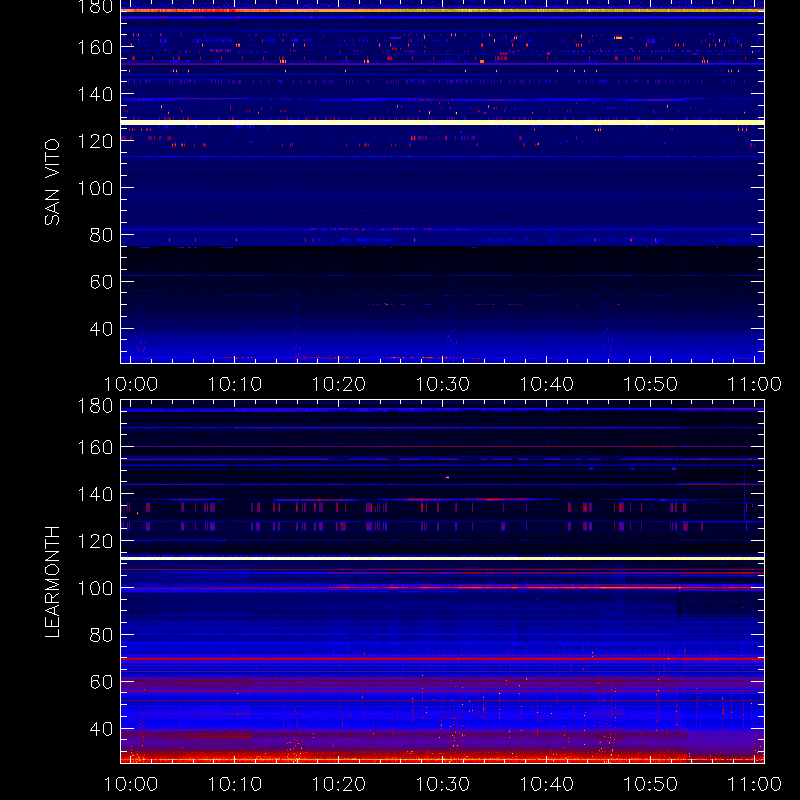This screenshot has height=800, width=800.
Task: Click the bright white band in Learmonth spectrogram
Action: [x=442, y=559]
